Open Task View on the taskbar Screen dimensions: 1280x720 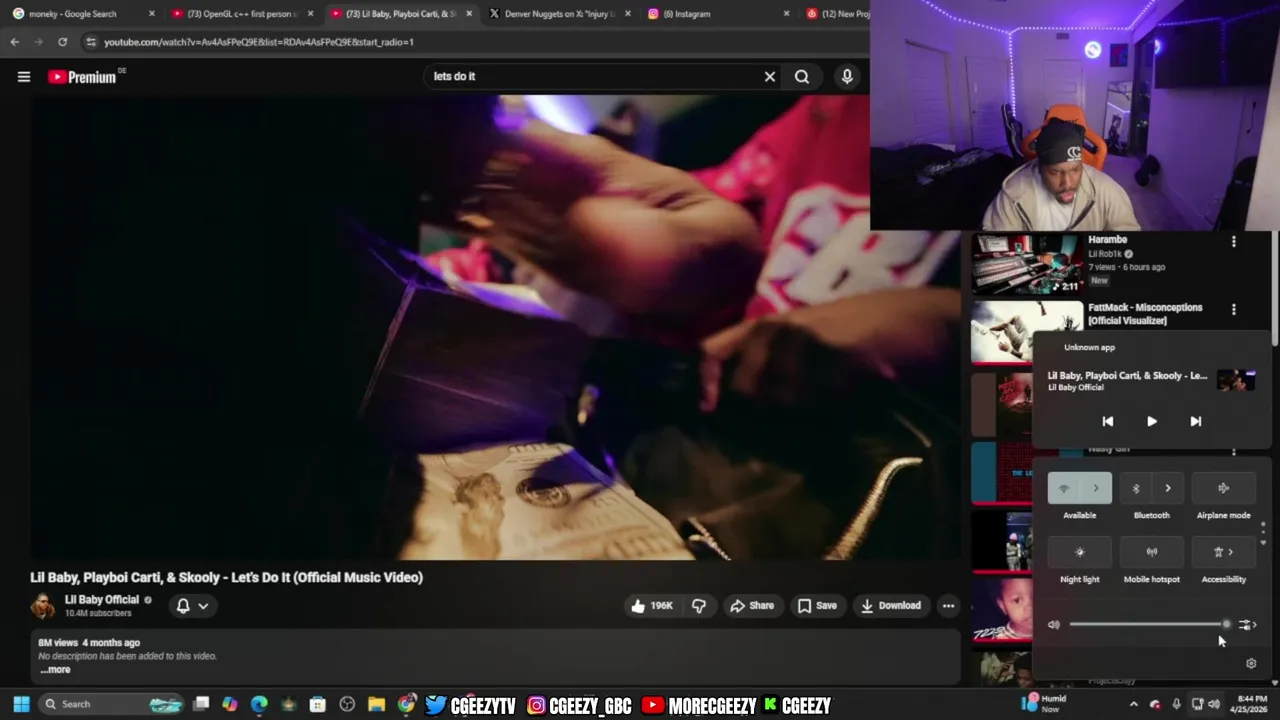coord(201,704)
